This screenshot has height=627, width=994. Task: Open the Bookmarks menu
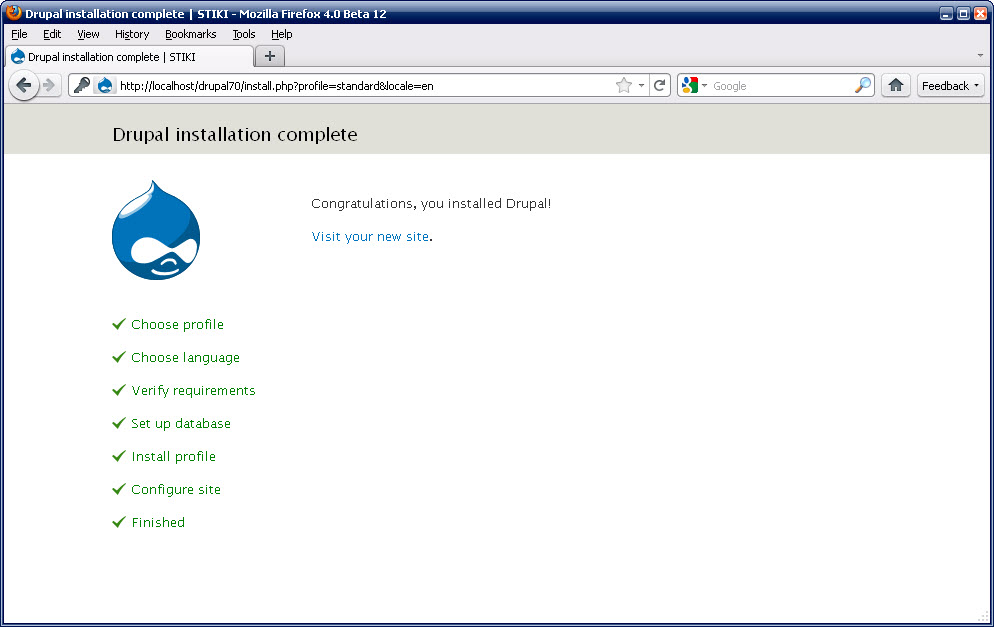tap(190, 34)
